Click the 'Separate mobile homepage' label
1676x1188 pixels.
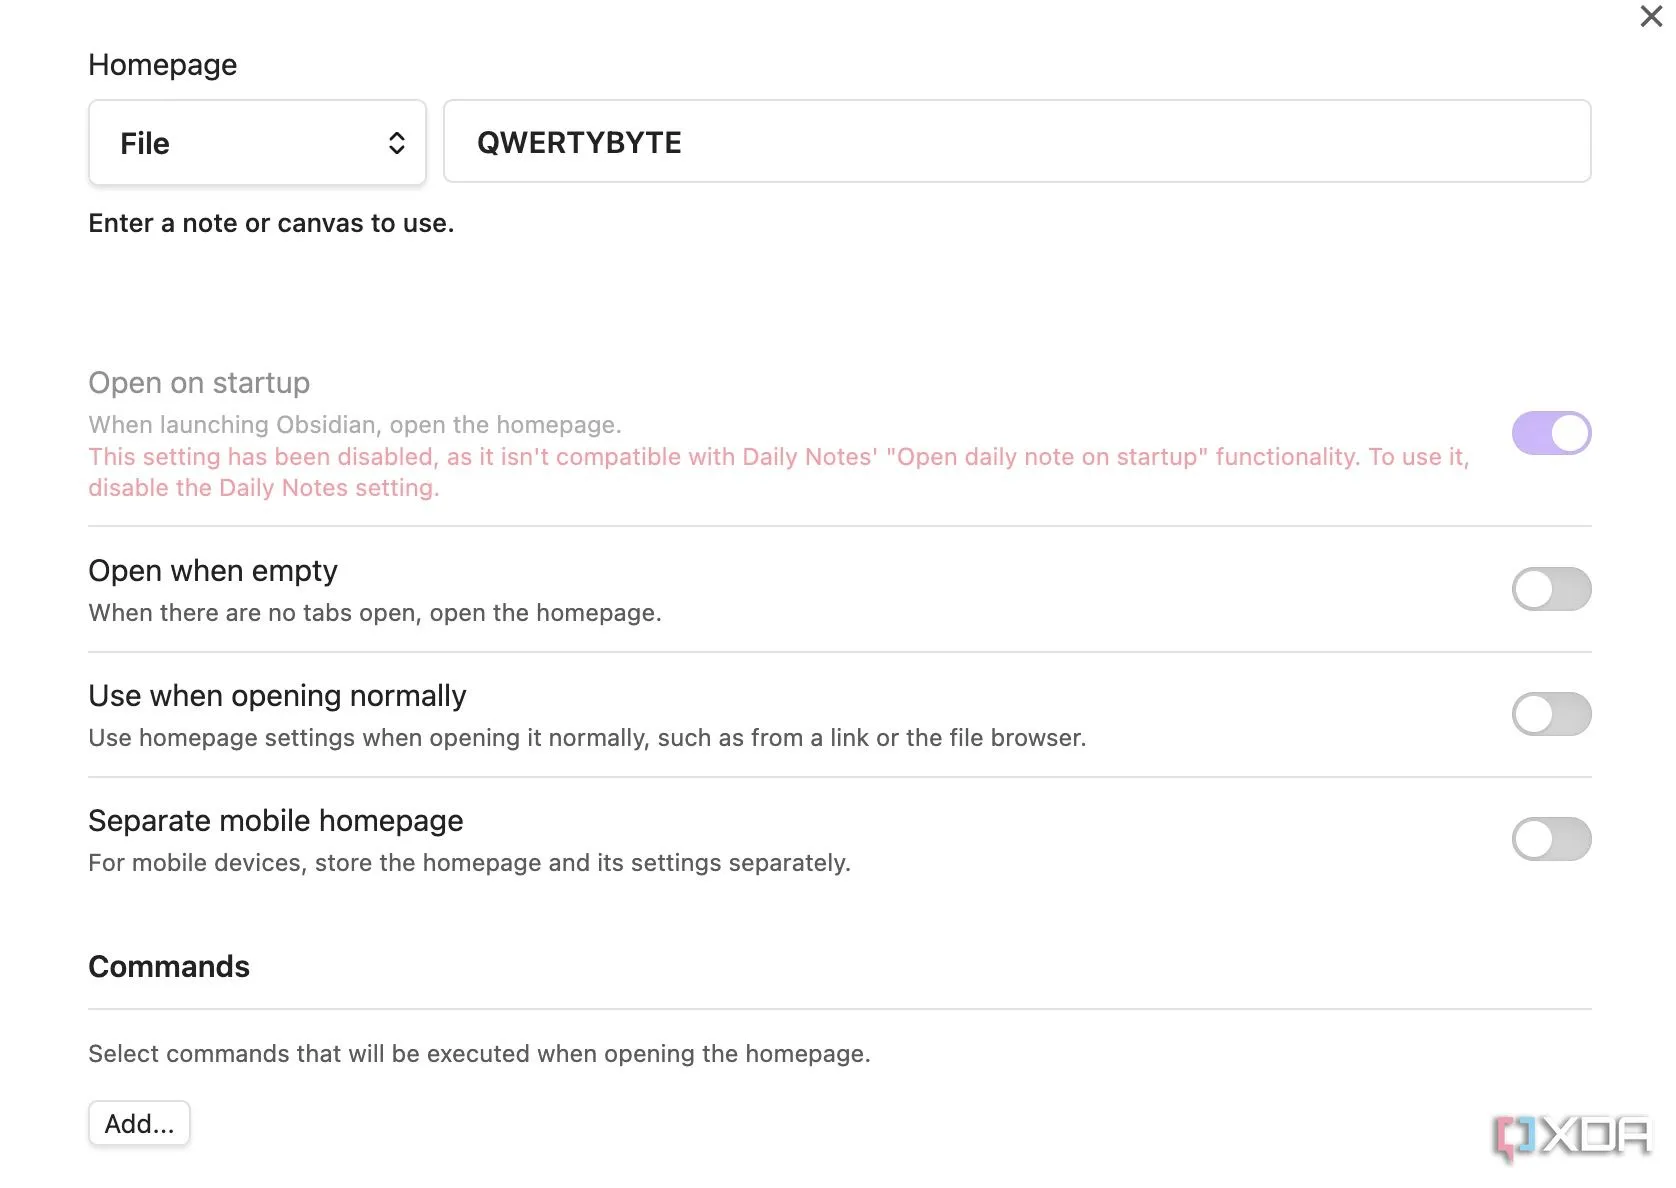click(276, 821)
